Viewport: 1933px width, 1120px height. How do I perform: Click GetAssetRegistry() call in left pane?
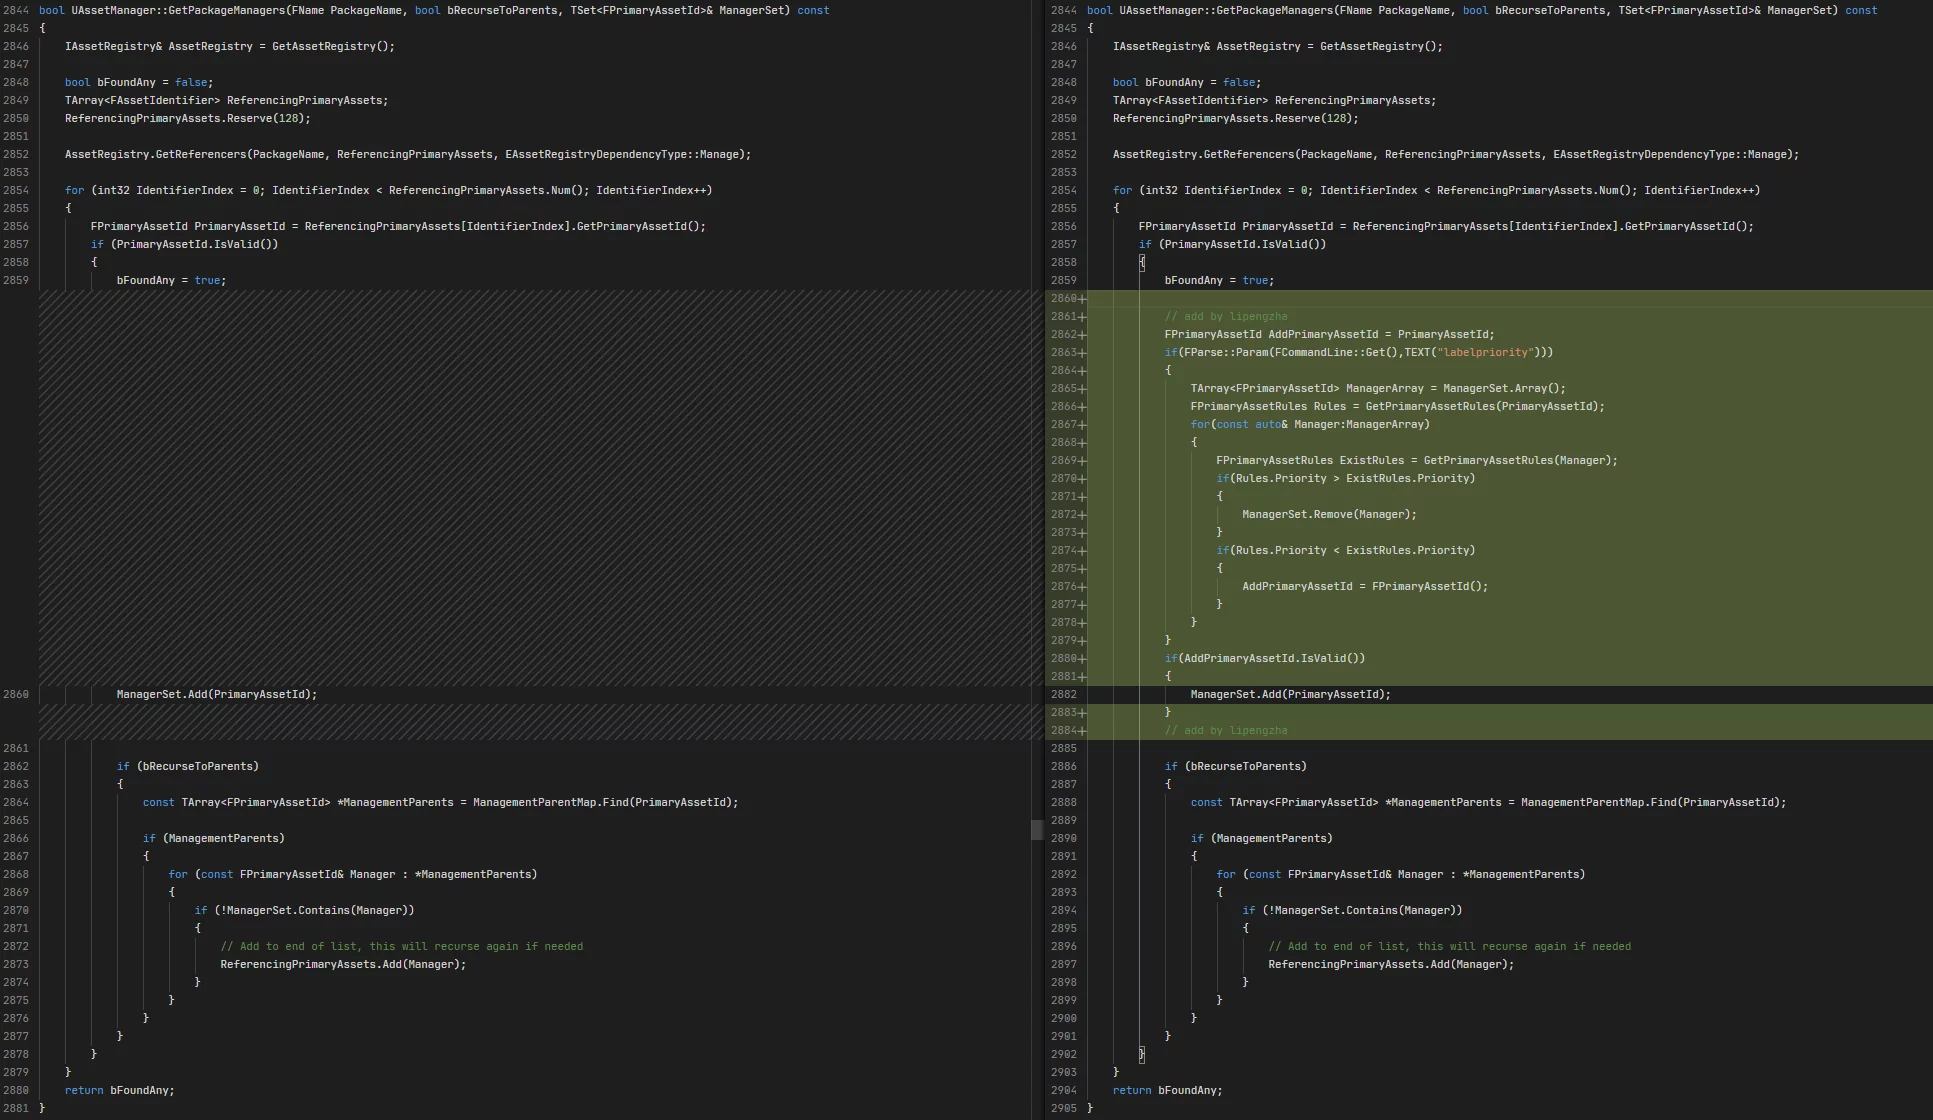(333, 47)
